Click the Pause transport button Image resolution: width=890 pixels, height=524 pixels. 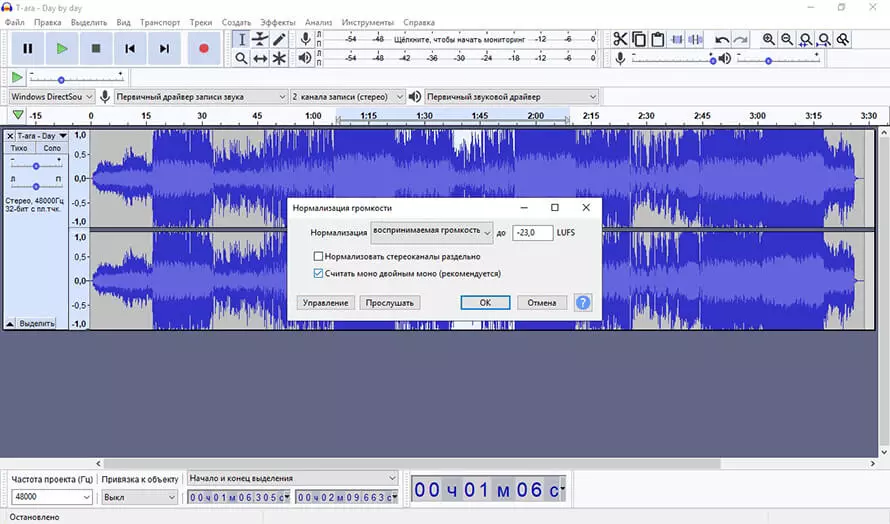coord(27,49)
